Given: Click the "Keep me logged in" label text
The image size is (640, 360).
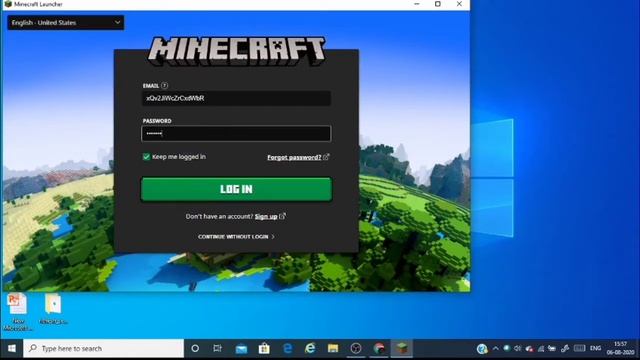Looking at the screenshot, I should tap(179, 157).
